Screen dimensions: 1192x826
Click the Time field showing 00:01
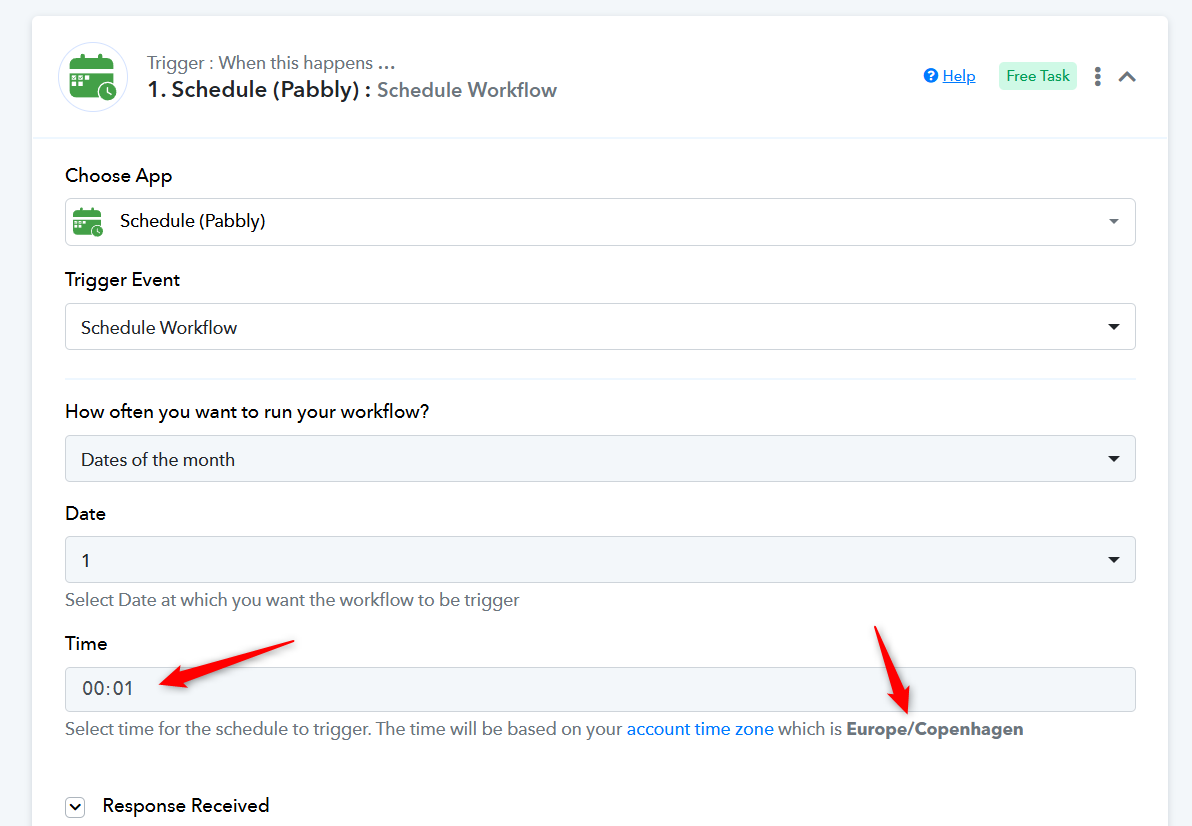[600, 689]
